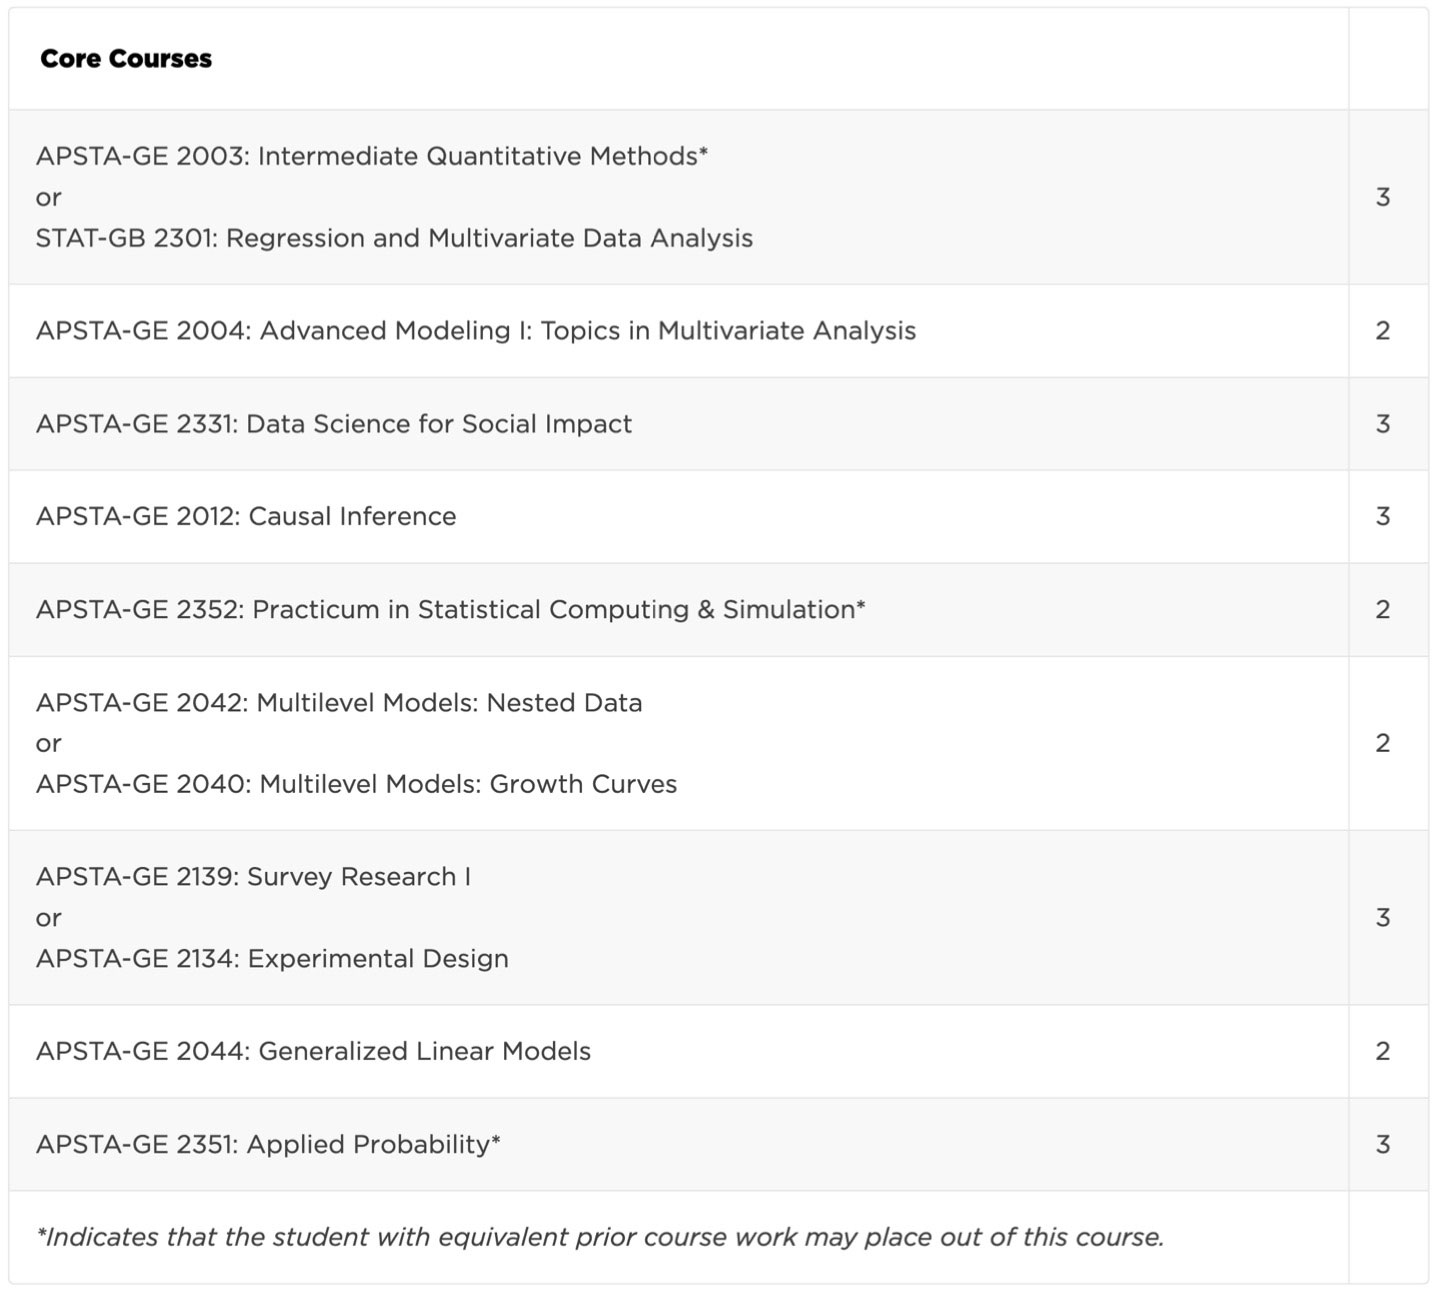Click APSTA-GE 2044: Generalized Linear Models
The height and width of the screenshot is (1300, 1442).
pos(313,1052)
